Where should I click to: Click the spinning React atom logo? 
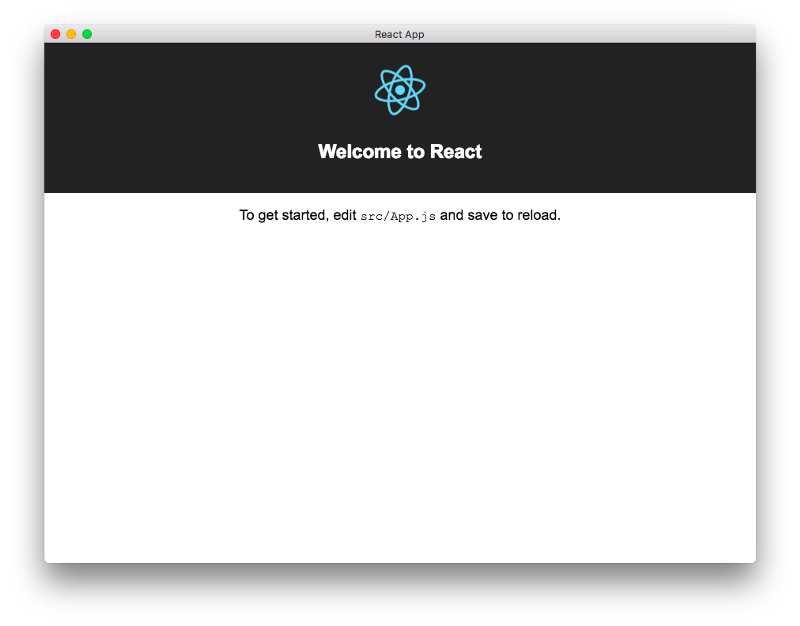coord(399,90)
